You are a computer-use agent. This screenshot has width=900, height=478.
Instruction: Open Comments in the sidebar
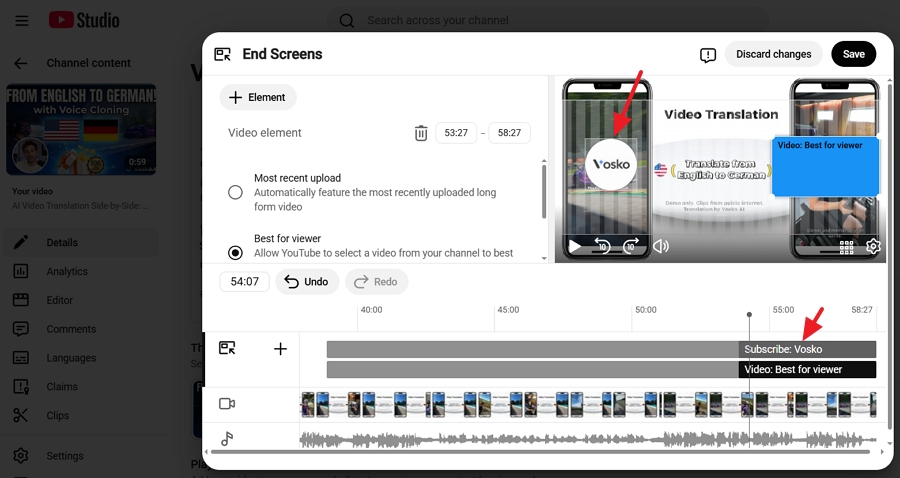point(80,329)
